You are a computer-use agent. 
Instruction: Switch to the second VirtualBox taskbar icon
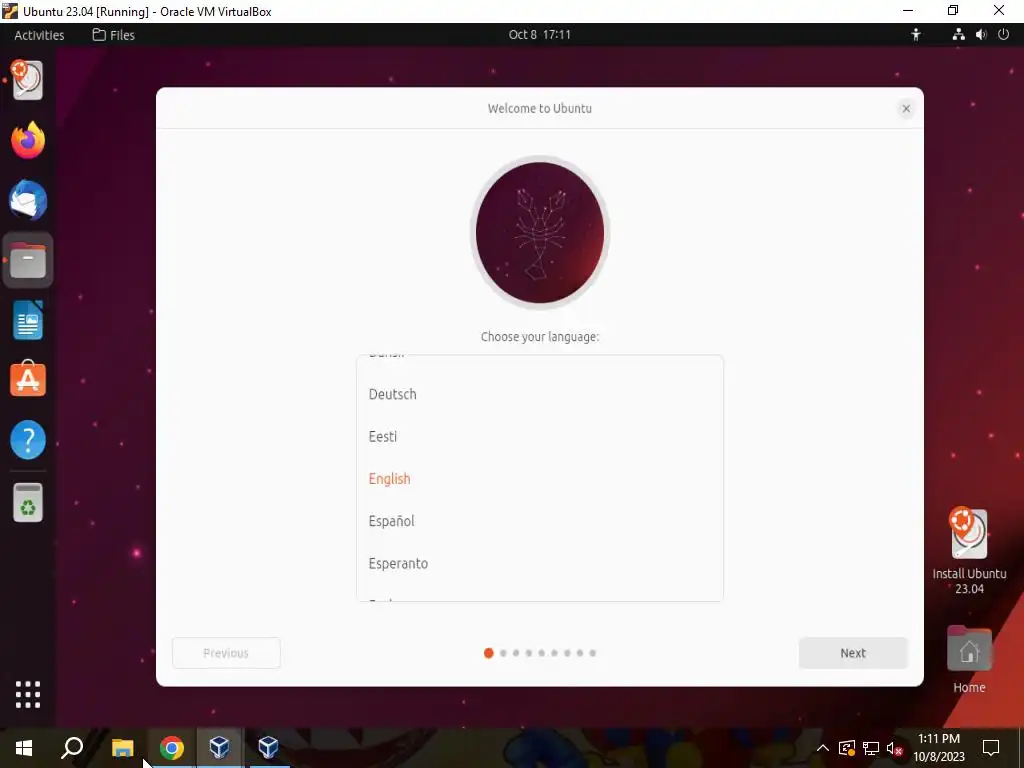pyautogui.click(x=268, y=748)
